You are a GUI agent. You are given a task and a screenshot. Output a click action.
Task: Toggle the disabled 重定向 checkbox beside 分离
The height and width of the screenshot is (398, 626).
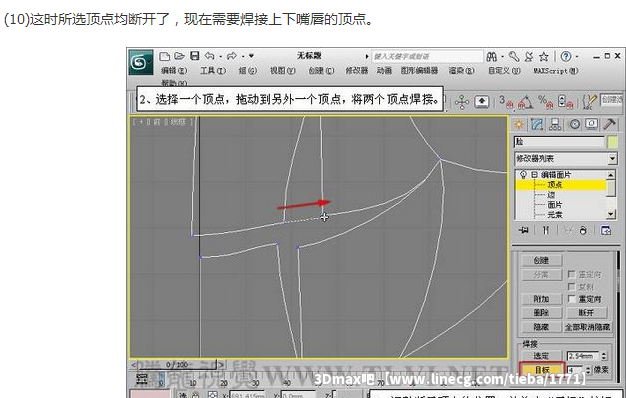571,274
